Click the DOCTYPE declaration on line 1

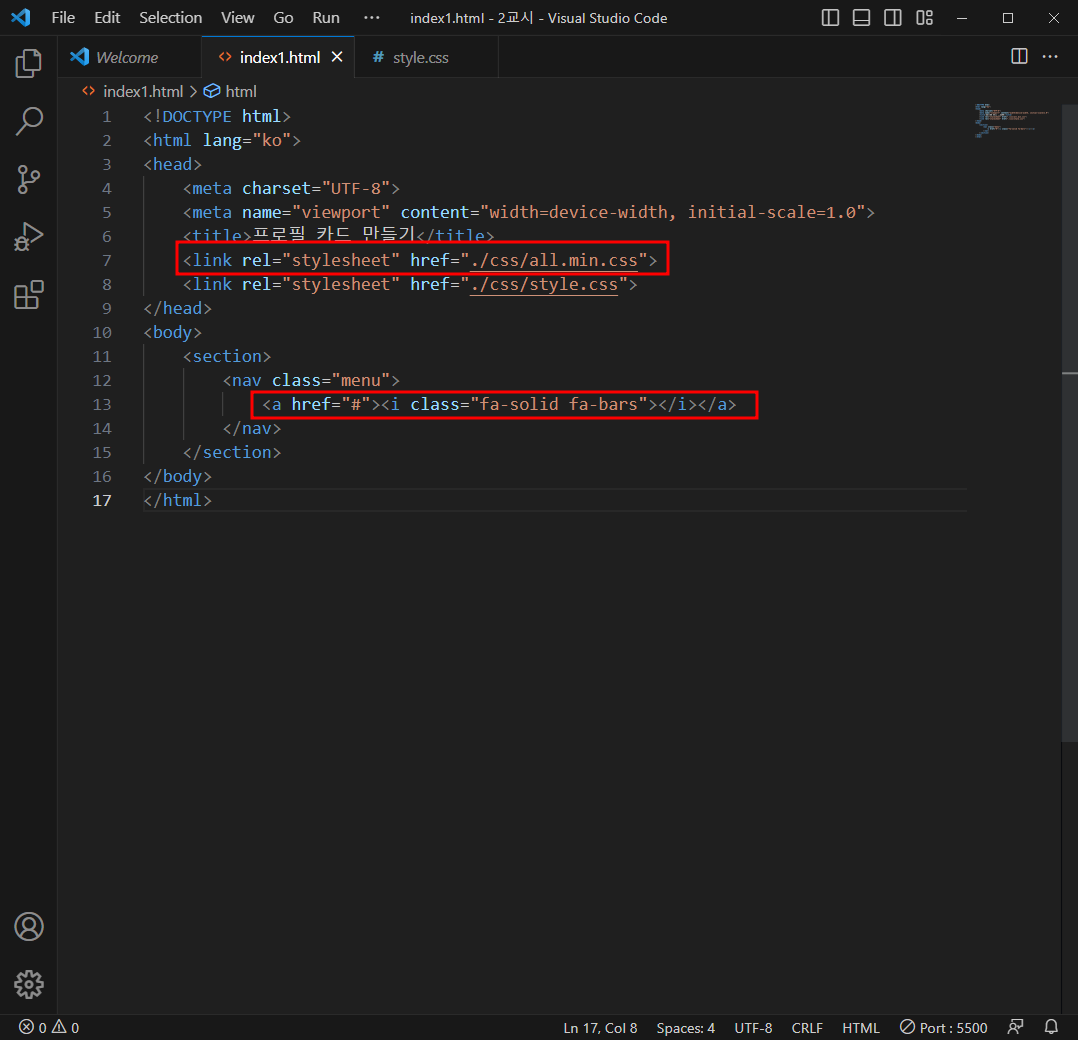217,116
